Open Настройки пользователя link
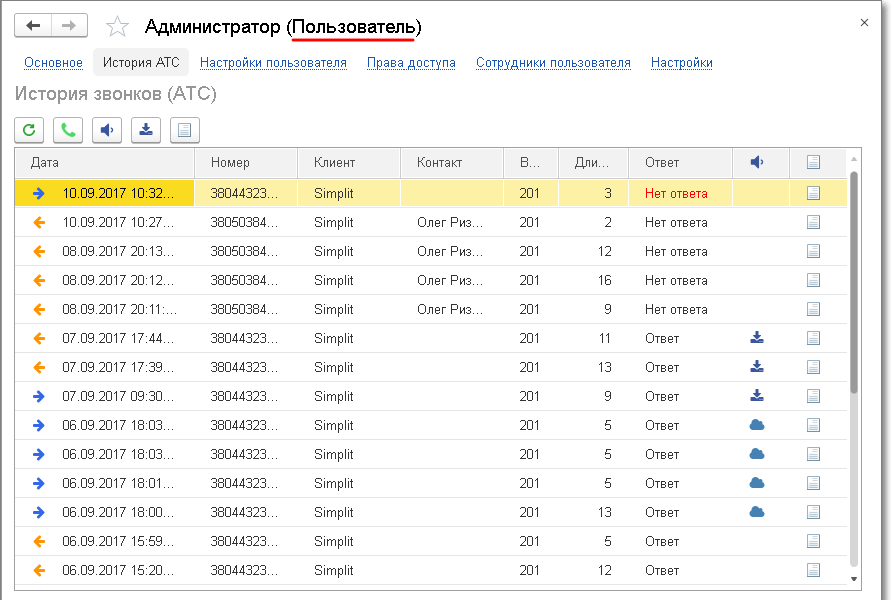Image resolution: width=891 pixels, height=600 pixels. coord(273,63)
